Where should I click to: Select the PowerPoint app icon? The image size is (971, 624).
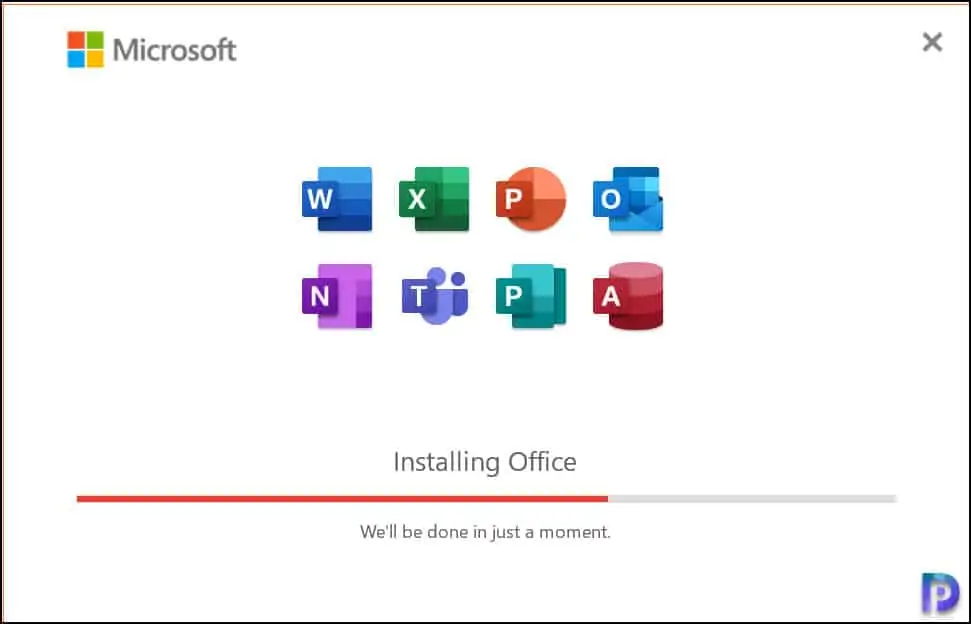point(531,199)
